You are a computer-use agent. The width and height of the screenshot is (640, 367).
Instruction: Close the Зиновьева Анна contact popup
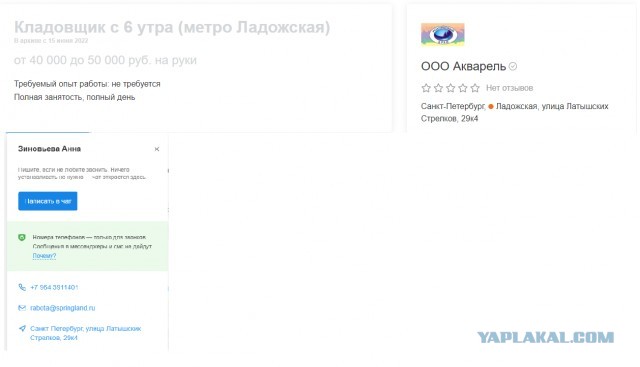click(157, 149)
